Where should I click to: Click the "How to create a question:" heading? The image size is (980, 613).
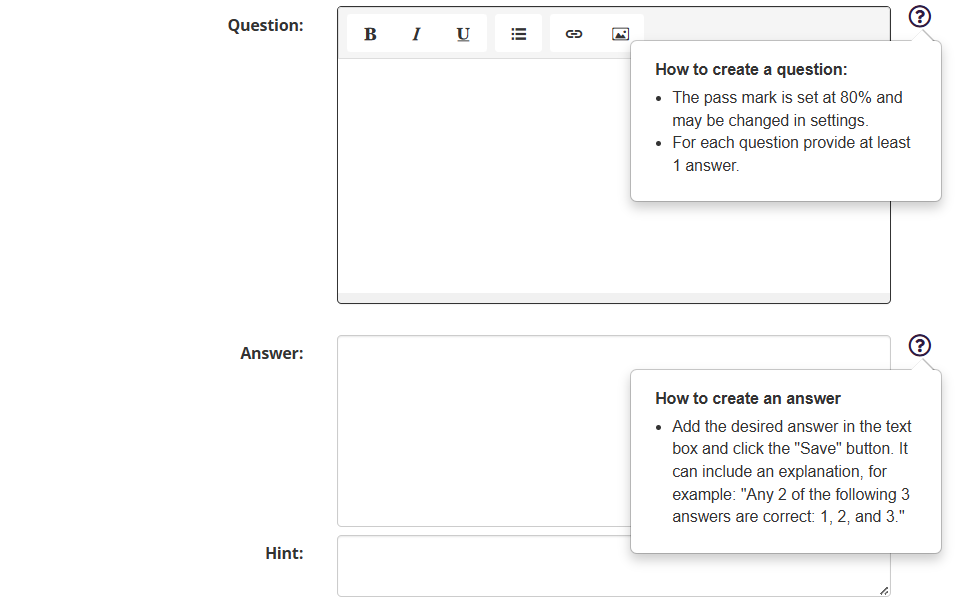click(x=751, y=69)
